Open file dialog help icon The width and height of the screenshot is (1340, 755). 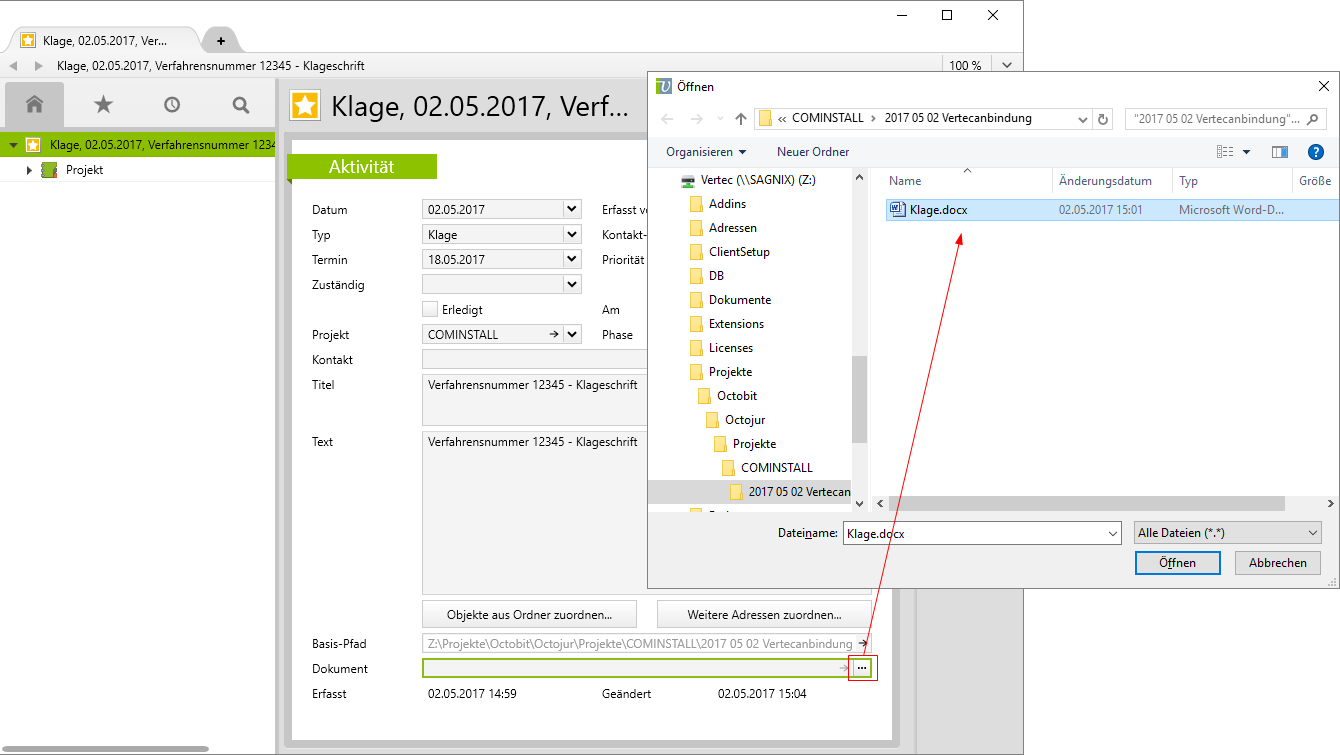tap(1316, 152)
